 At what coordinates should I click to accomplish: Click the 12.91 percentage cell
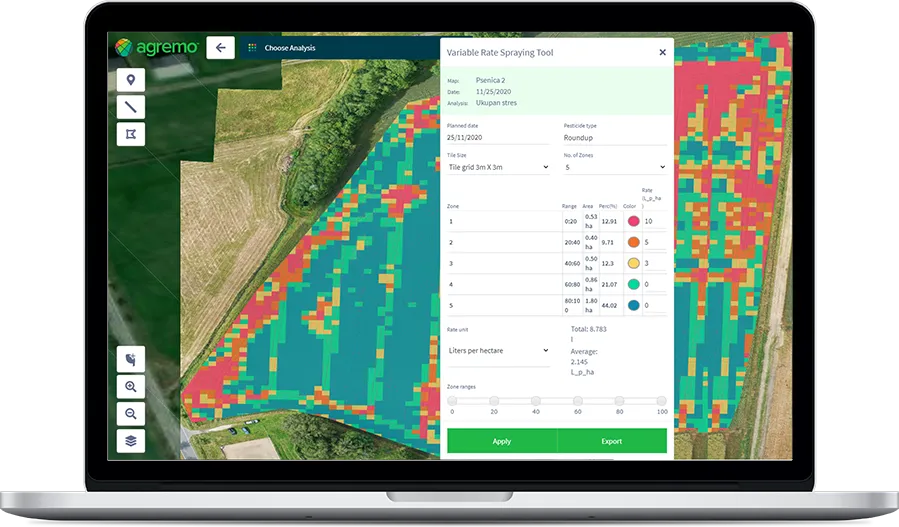coord(609,221)
